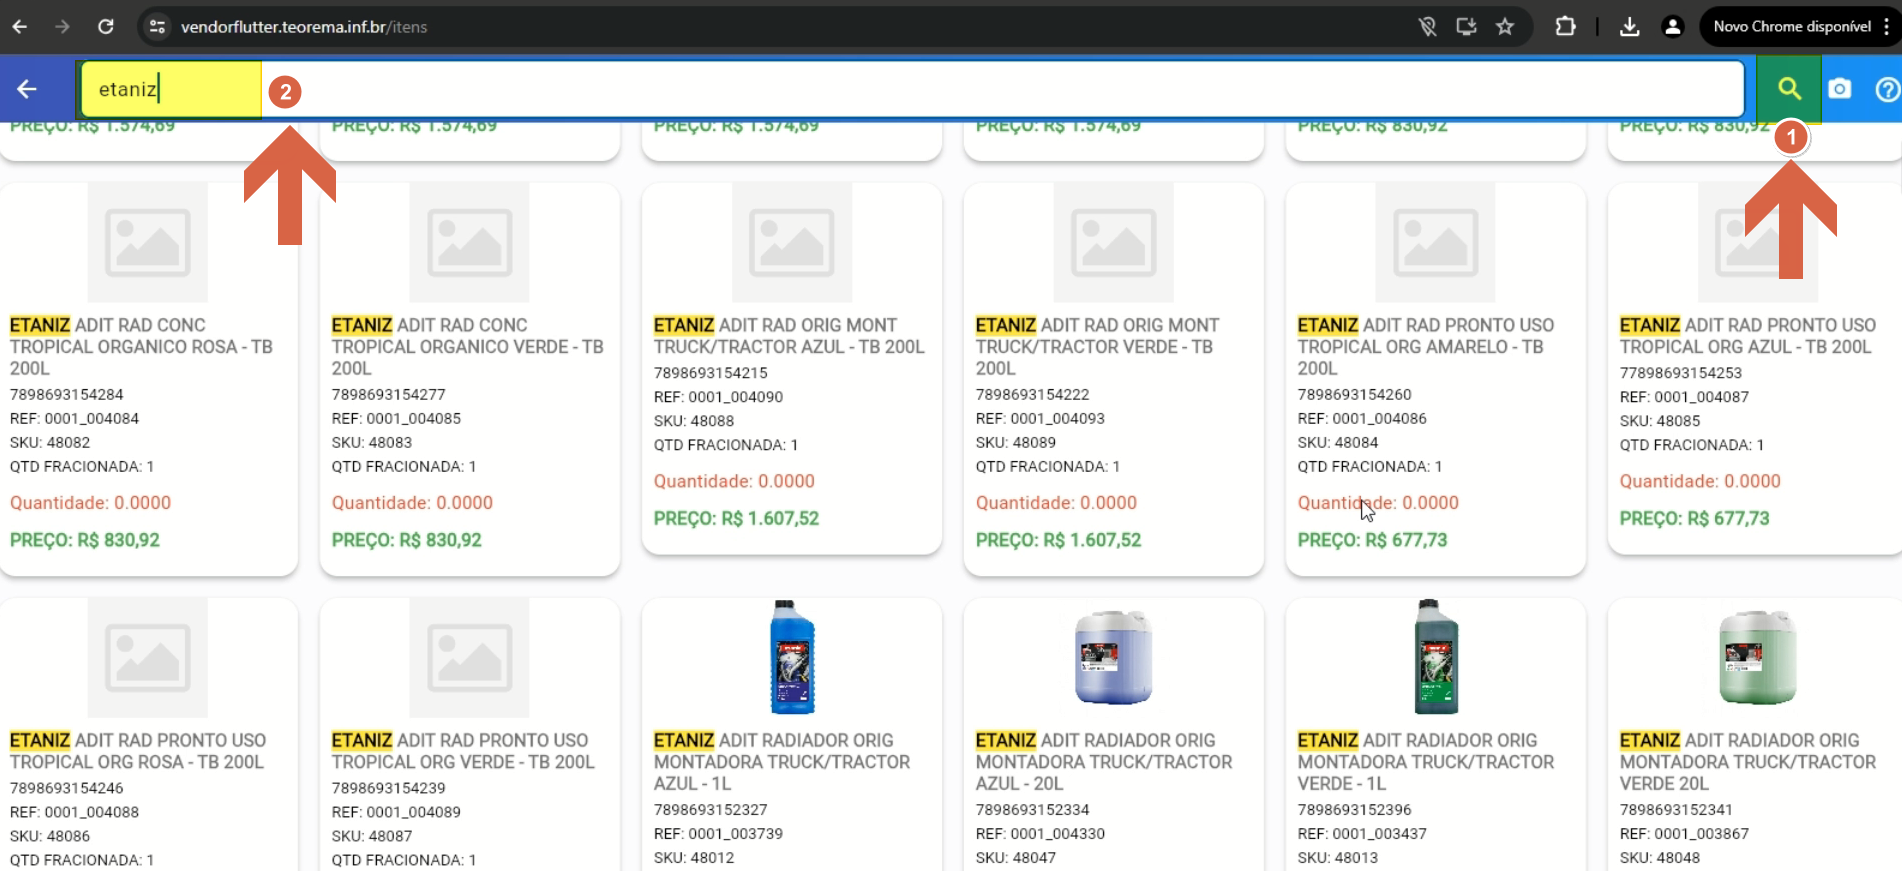1902x871 pixels.
Task: Open the Chrome three-dot menu
Action: click(x=1887, y=27)
